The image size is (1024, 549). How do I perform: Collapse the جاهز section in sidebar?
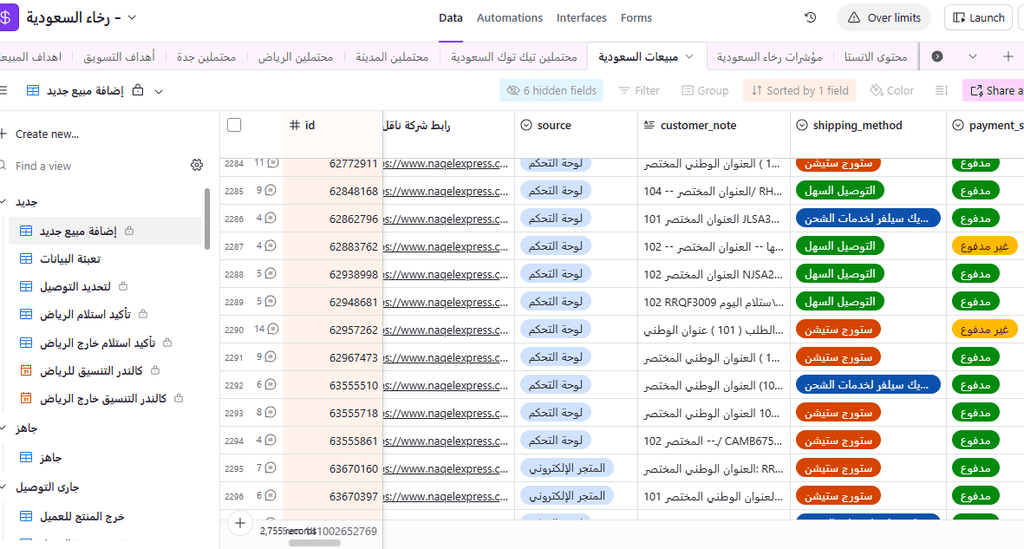[5, 427]
